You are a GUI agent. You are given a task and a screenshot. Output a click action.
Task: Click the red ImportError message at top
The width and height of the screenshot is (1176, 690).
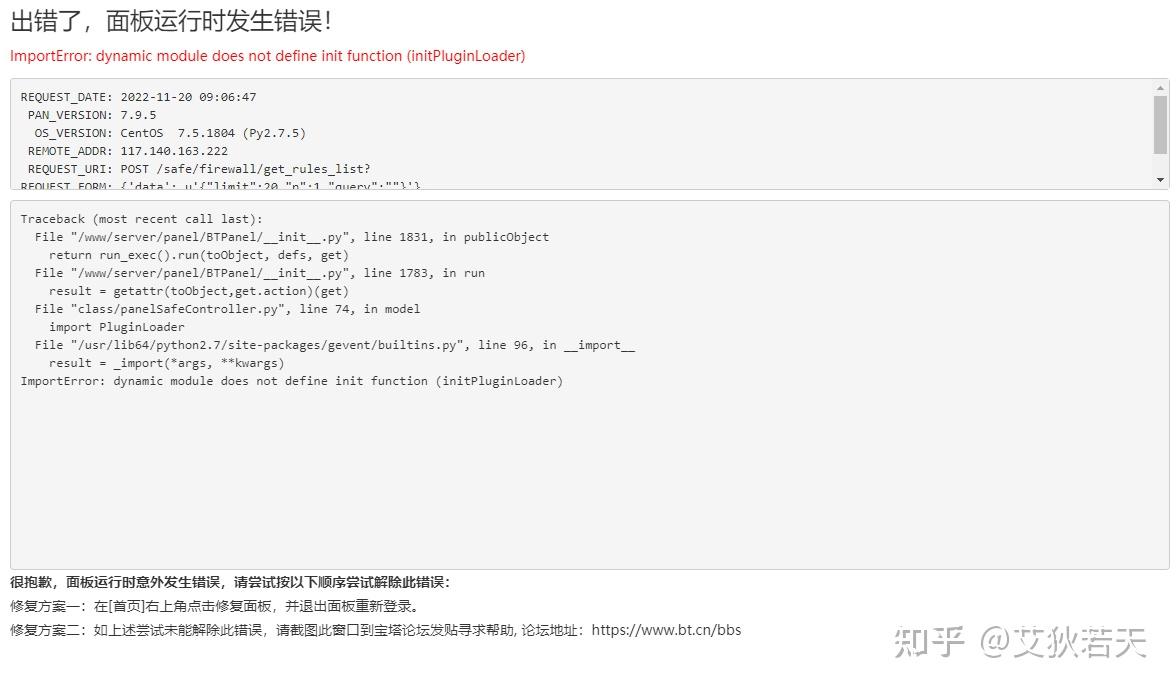click(x=267, y=56)
